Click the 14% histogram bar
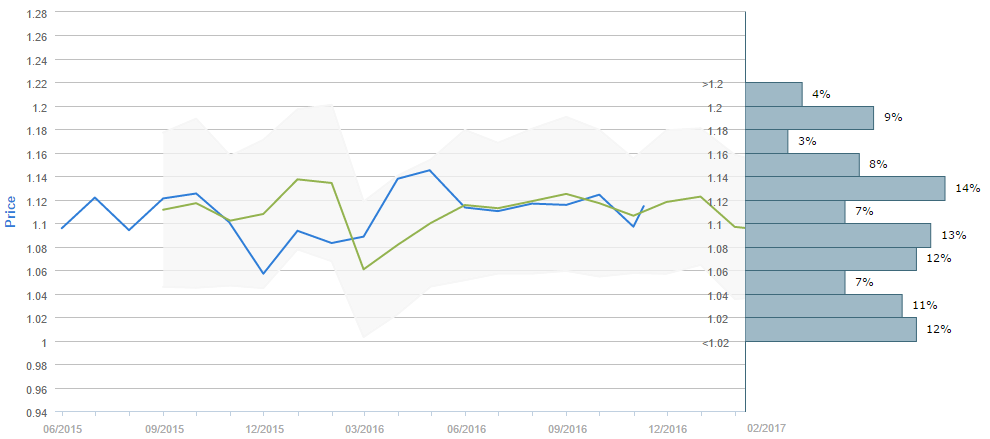This screenshot has width=990, height=439. pos(845,188)
